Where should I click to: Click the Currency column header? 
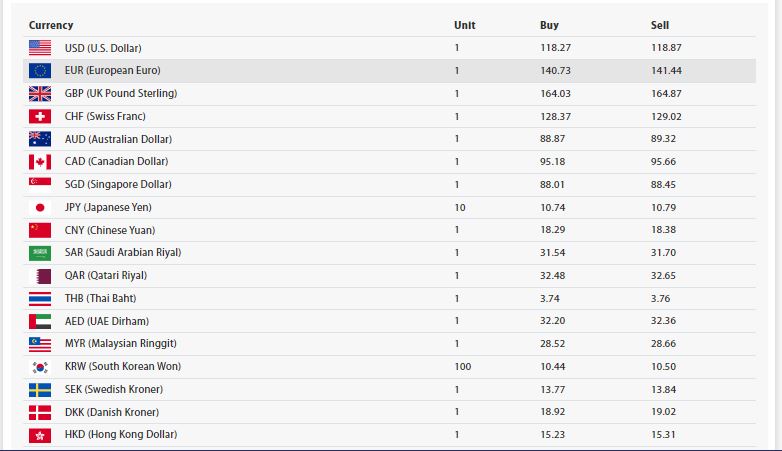click(x=51, y=25)
